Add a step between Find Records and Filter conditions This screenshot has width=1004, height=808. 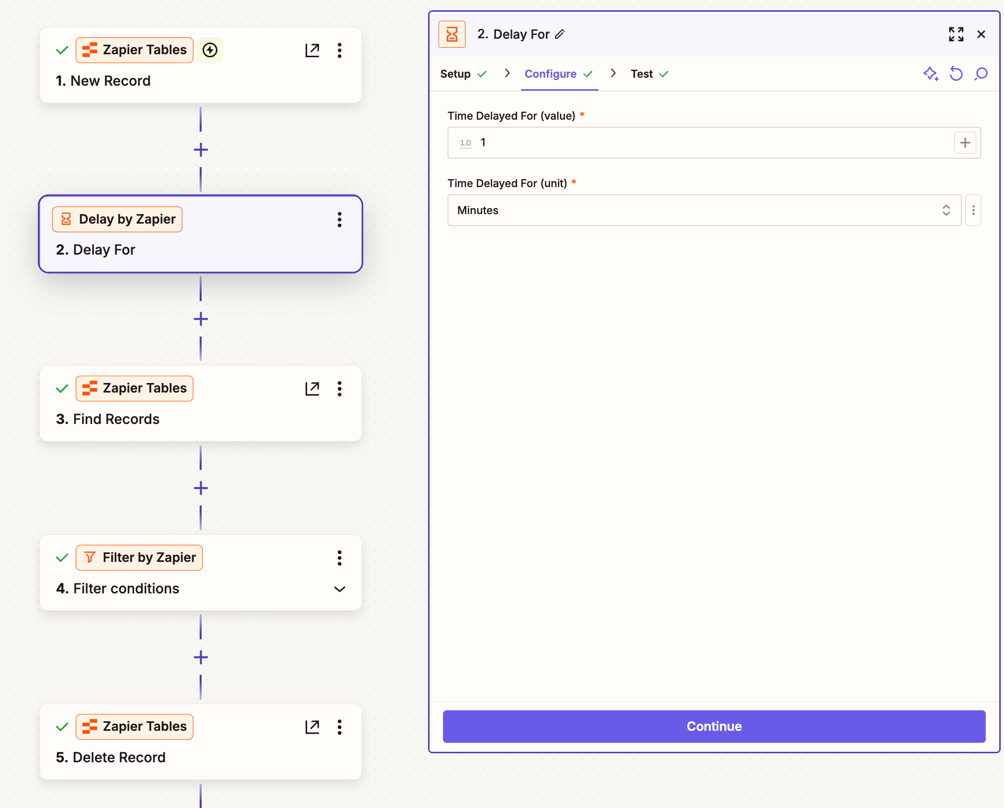(x=200, y=488)
